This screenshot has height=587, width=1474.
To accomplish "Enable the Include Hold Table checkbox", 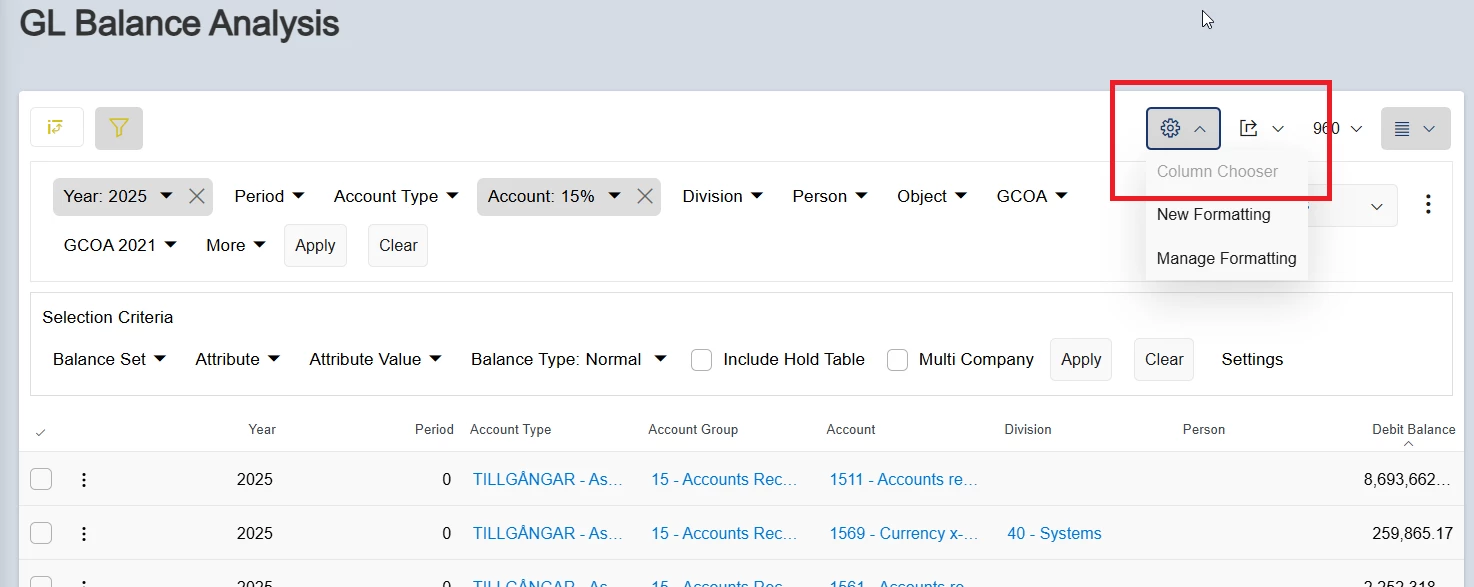I will point(701,359).
